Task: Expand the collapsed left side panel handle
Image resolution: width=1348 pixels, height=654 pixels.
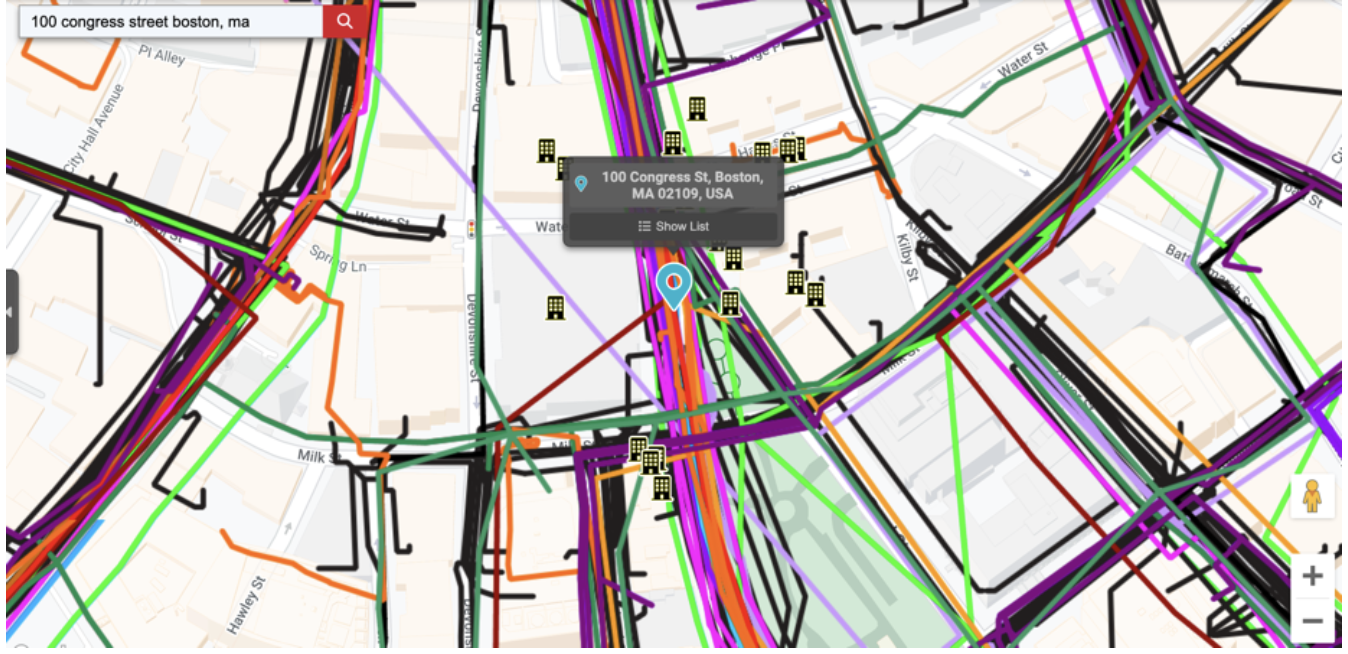Action: click(x=11, y=312)
